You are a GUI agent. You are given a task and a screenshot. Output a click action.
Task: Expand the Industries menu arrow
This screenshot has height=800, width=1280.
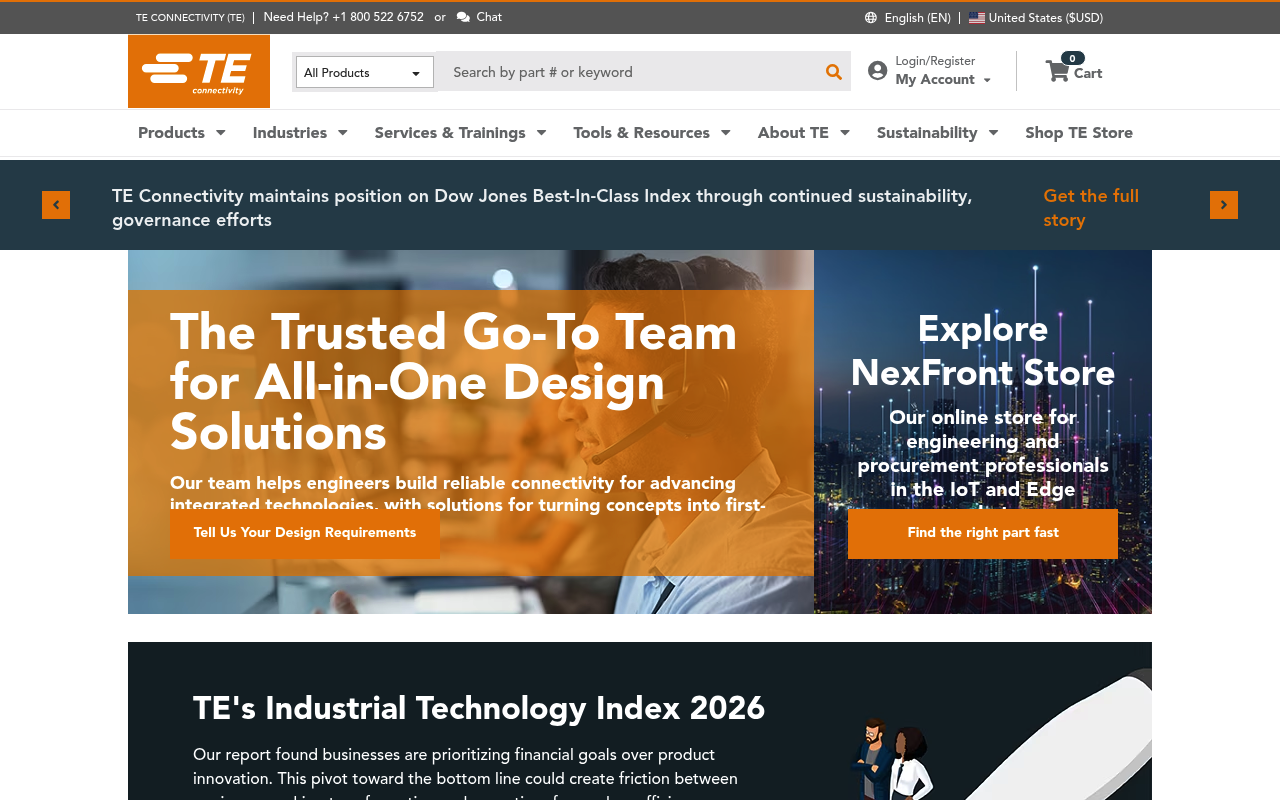pyautogui.click(x=342, y=133)
